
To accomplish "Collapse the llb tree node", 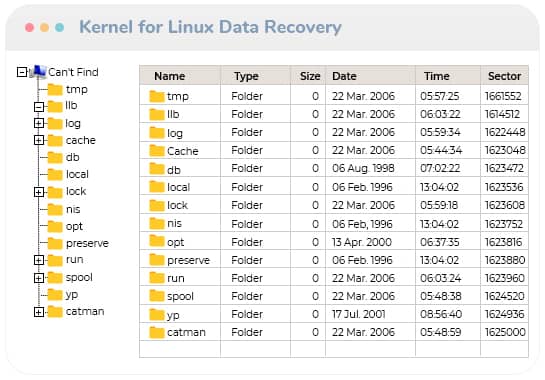I will 39,107.
